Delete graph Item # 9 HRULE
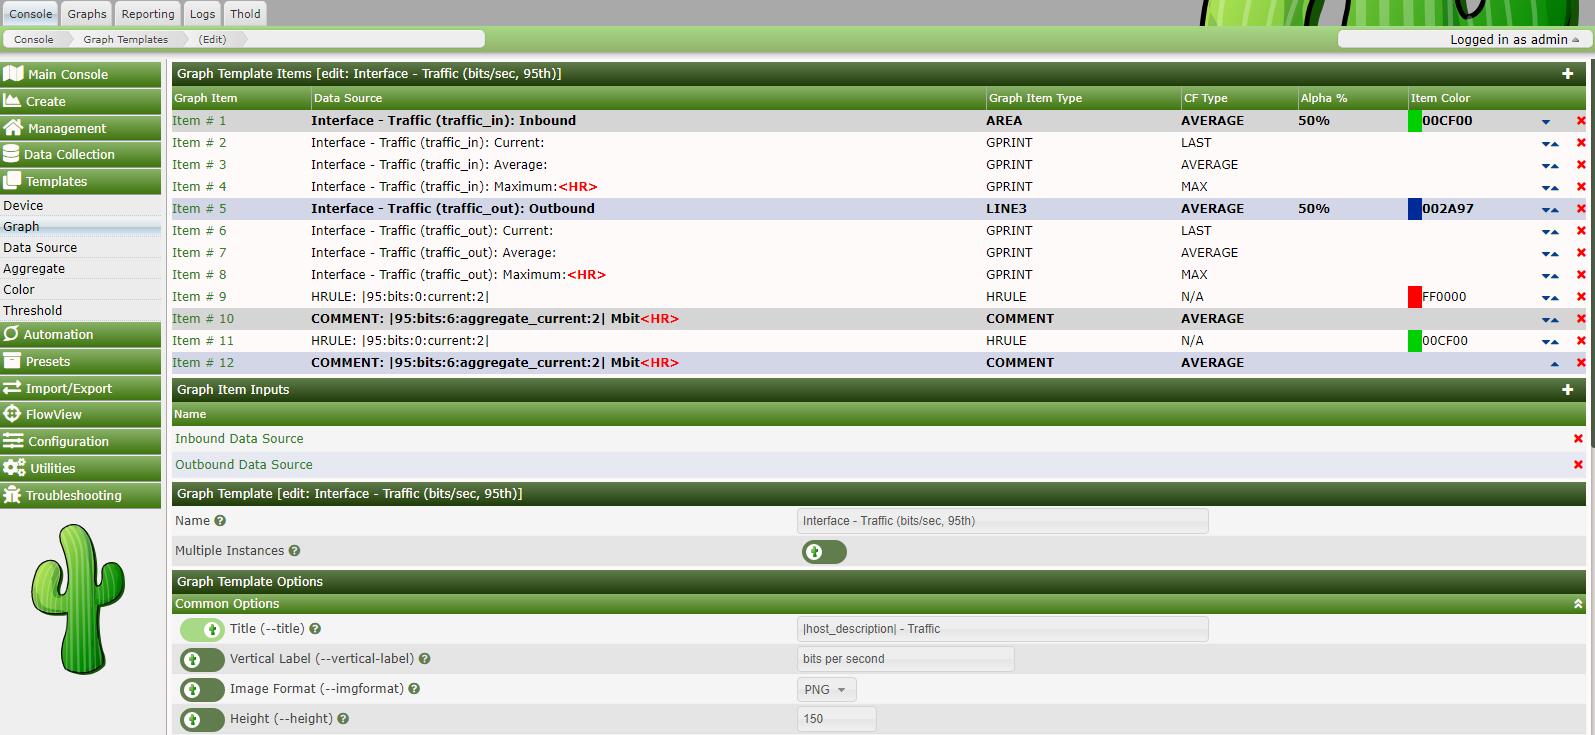The image size is (1595, 735). click(x=1581, y=297)
